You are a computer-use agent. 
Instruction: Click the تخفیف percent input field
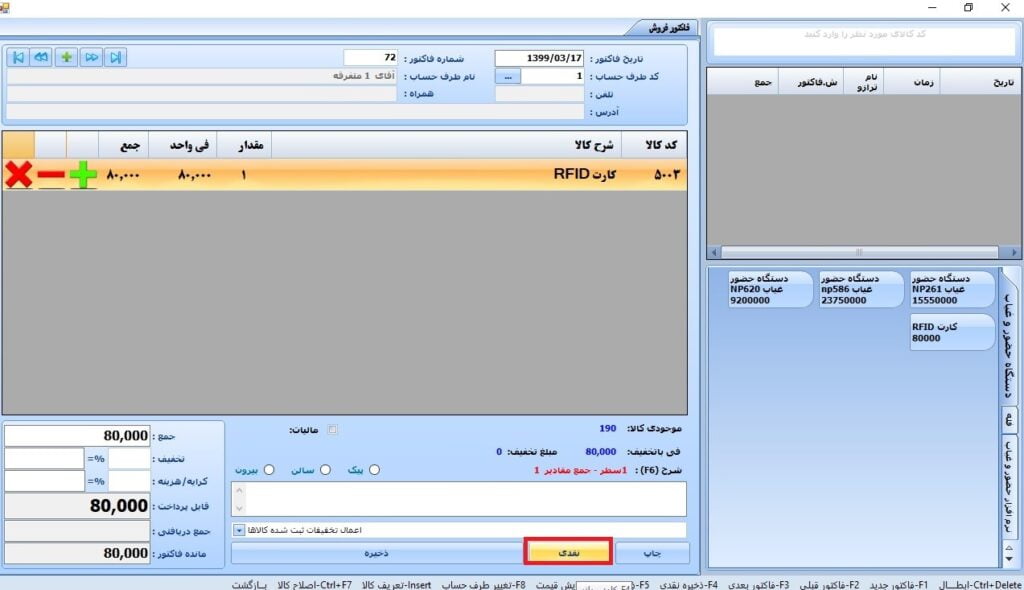[x=129, y=458]
